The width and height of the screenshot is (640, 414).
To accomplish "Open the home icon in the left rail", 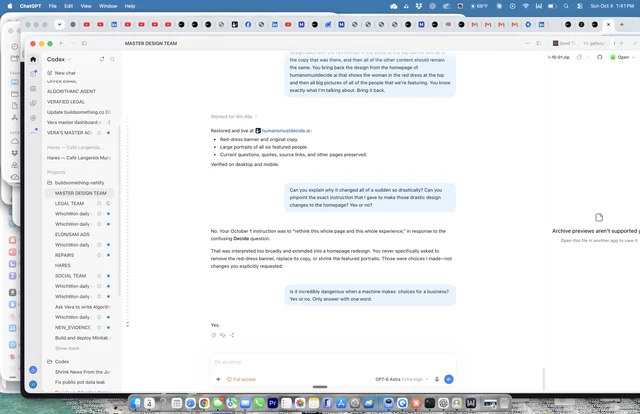I will [x=33, y=59].
